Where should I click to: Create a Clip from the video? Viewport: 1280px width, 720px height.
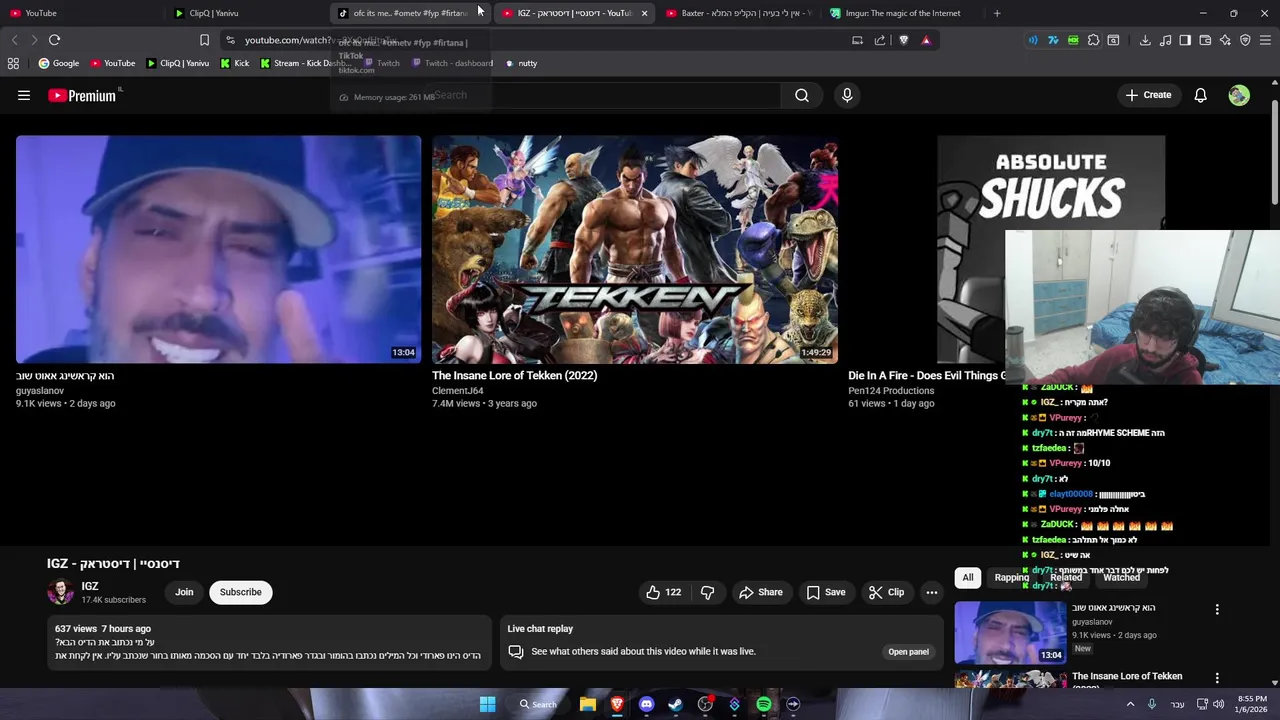[x=886, y=592]
